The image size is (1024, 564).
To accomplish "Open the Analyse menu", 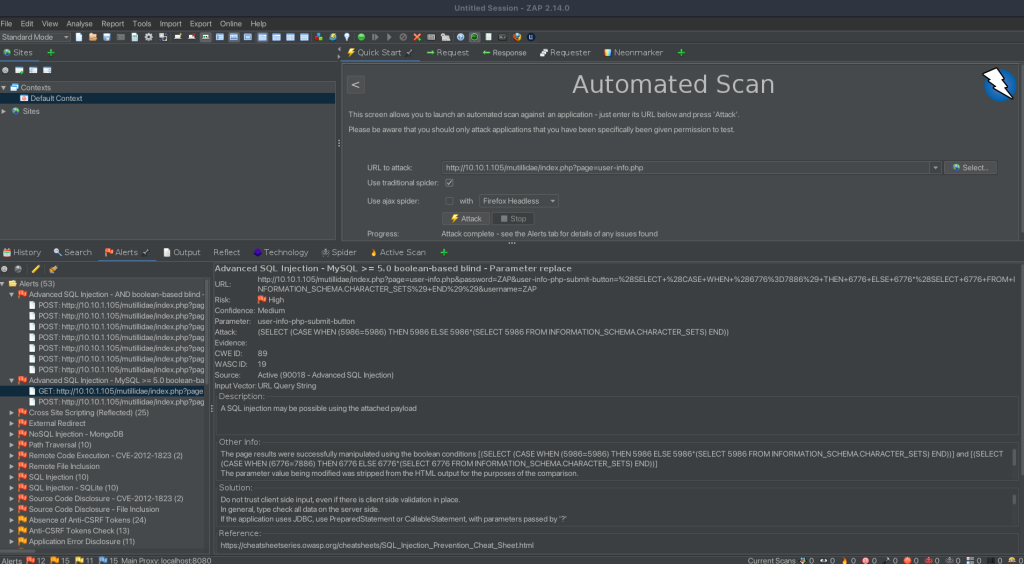I will tap(79, 23).
